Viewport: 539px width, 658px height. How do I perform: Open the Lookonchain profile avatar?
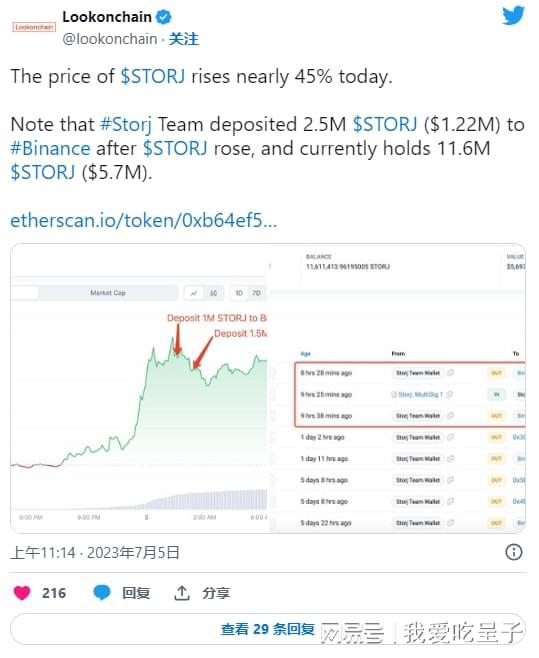[34, 27]
